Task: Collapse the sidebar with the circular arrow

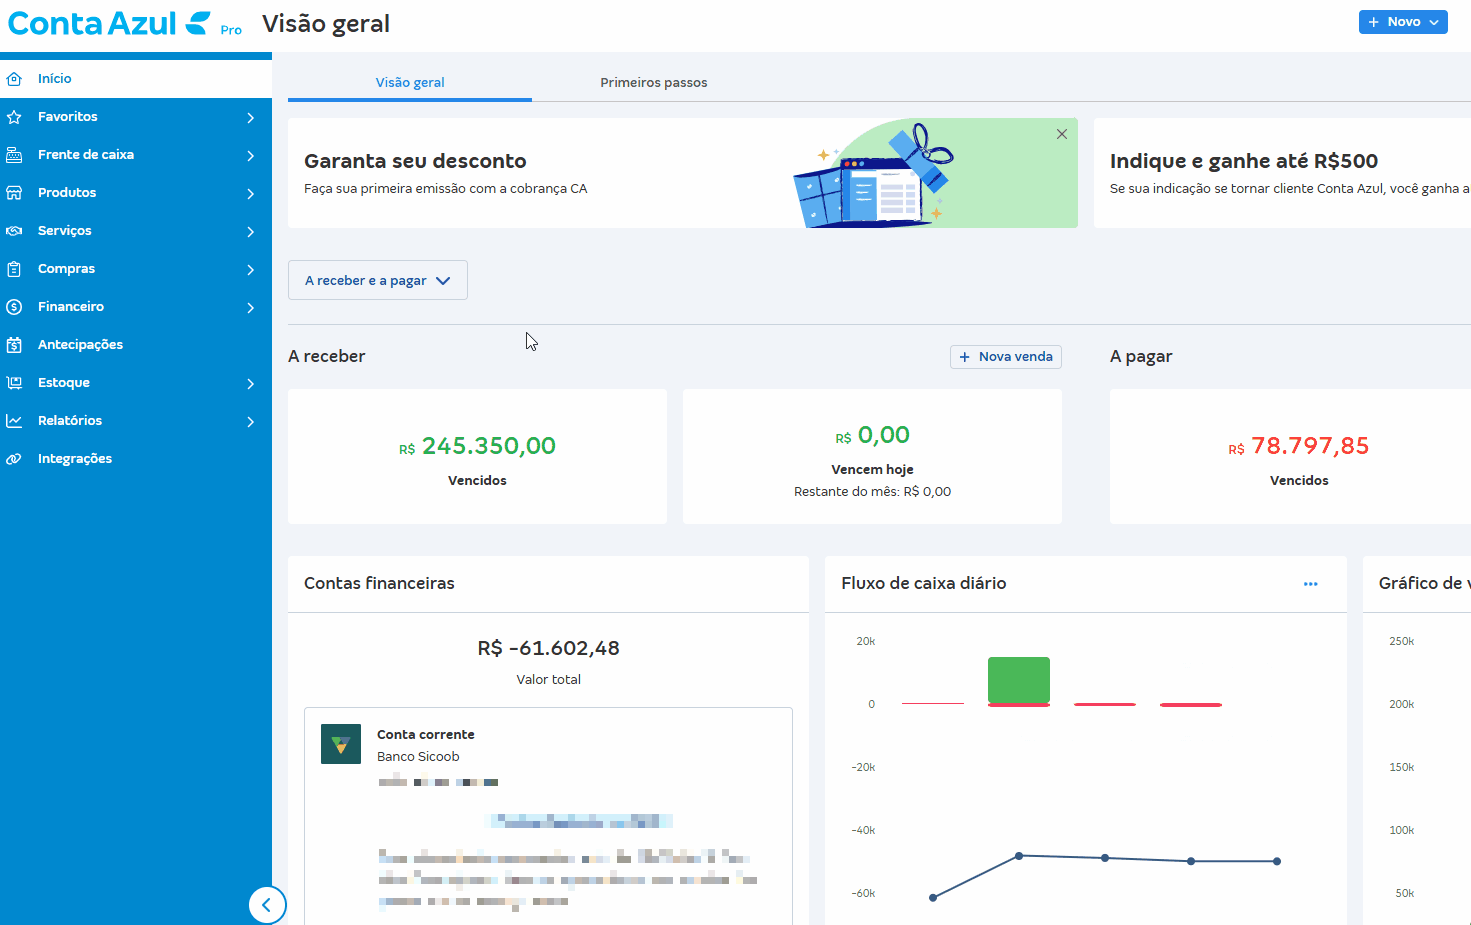Action: tap(267, 904)
